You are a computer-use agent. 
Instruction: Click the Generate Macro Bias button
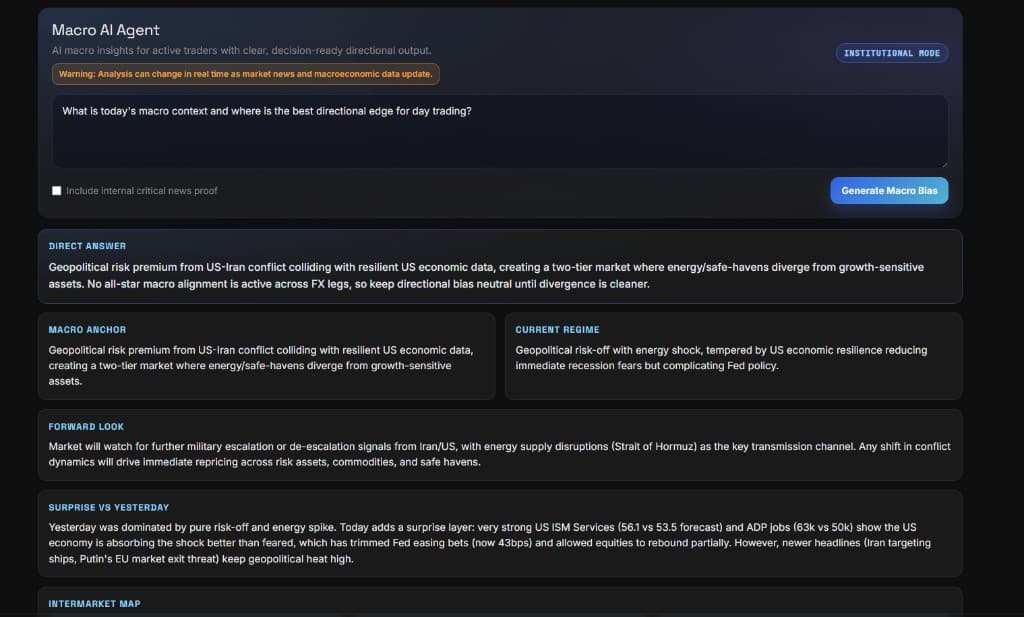coord(888,190)
